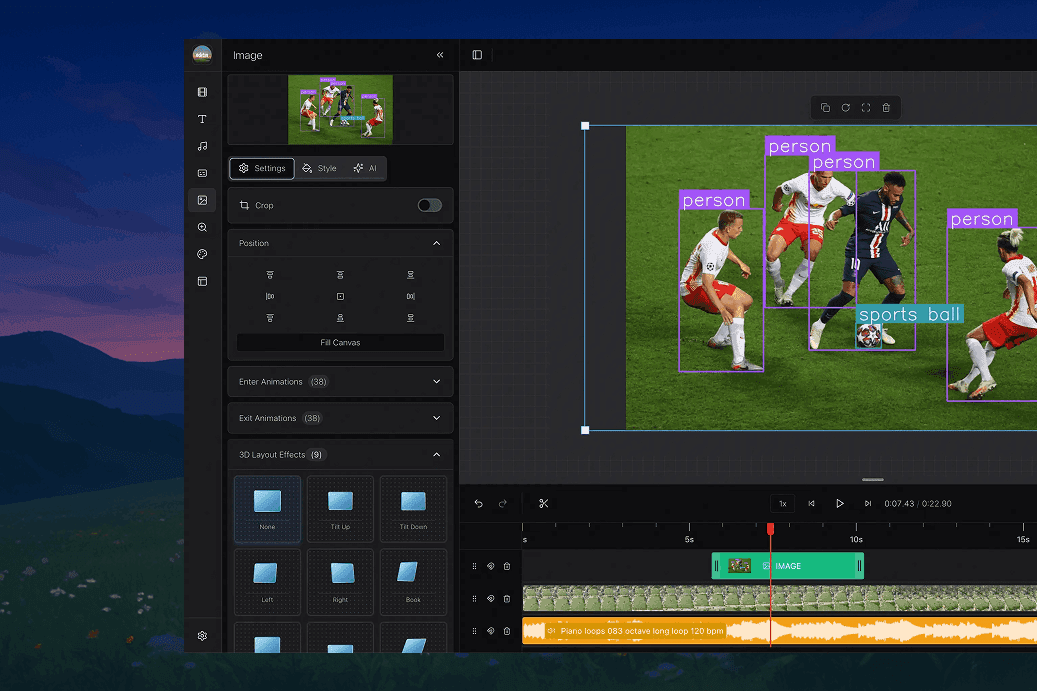Enable the Crop toggle switch
The width and height of the screenshot is (1037, 691).
[430, 205]
